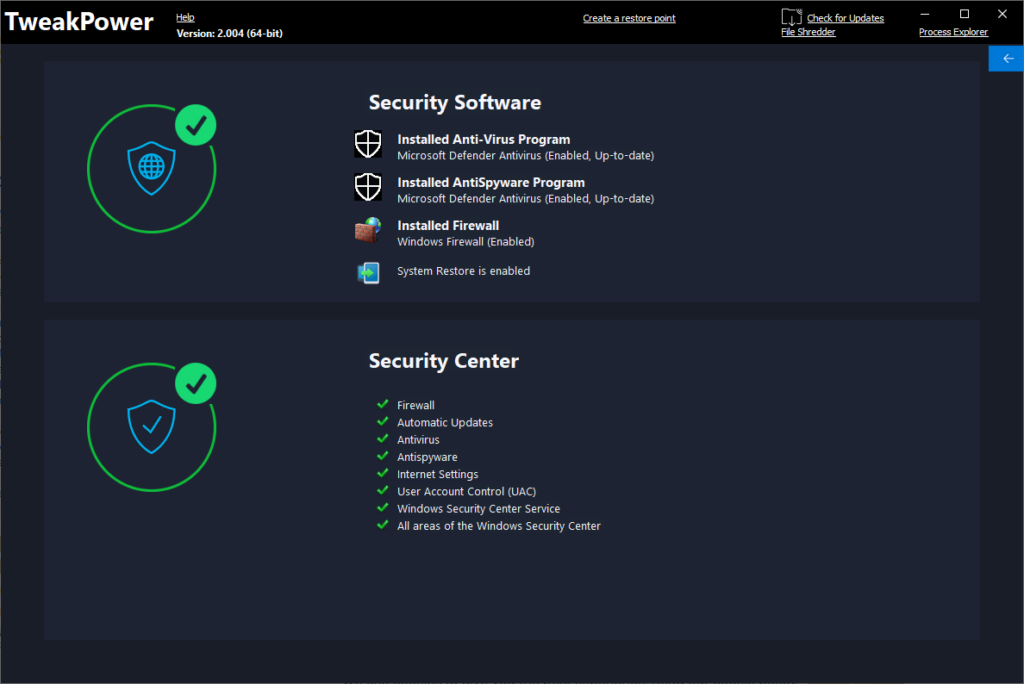The height and width of the screenshot is (684, 1024).
Task: Click the green check badge on Security Center
Action: pos(196,383)
